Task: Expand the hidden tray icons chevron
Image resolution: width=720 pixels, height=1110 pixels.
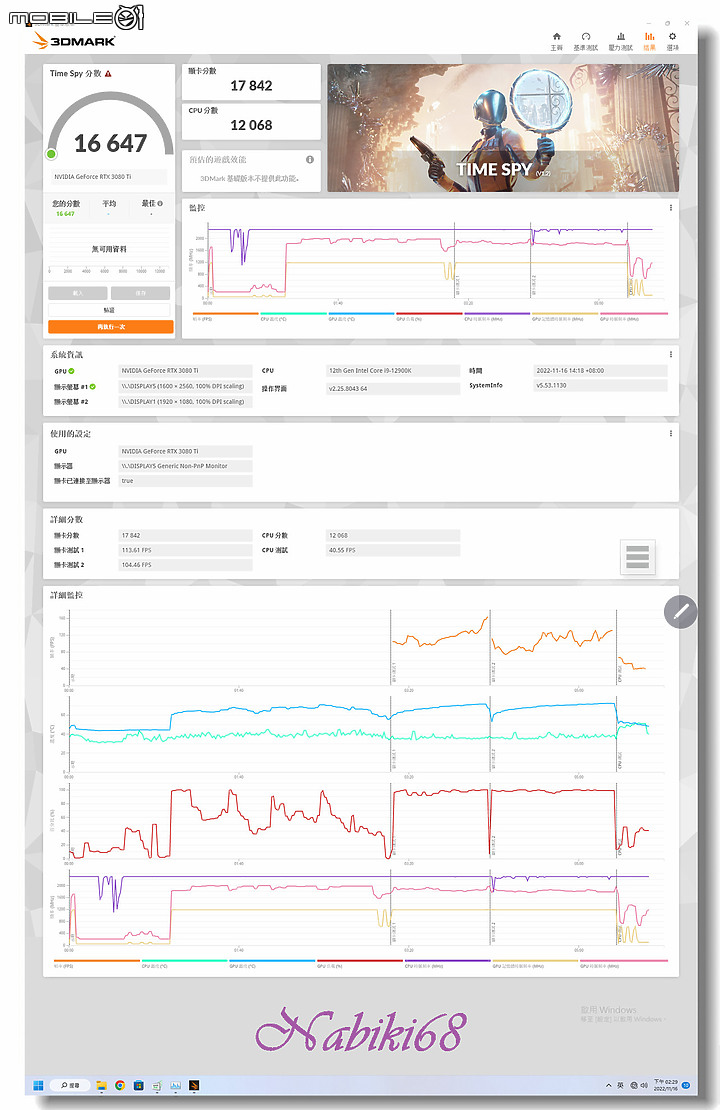Action: click(608, 1085)
